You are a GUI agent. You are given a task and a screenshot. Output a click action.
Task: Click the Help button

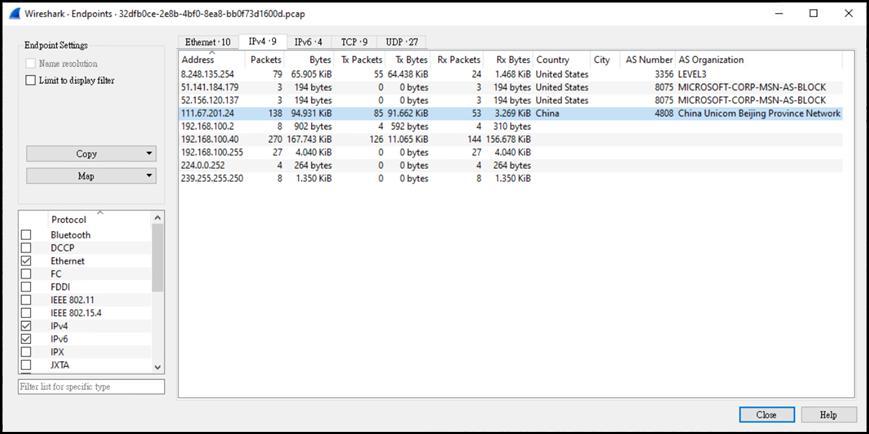click(x=829, y=415)
